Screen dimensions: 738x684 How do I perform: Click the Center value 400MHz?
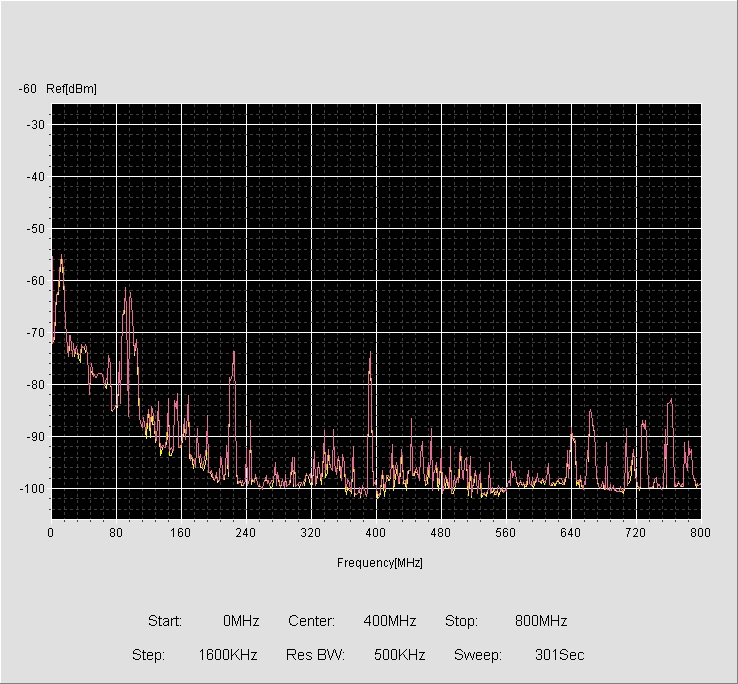(390, 621)
